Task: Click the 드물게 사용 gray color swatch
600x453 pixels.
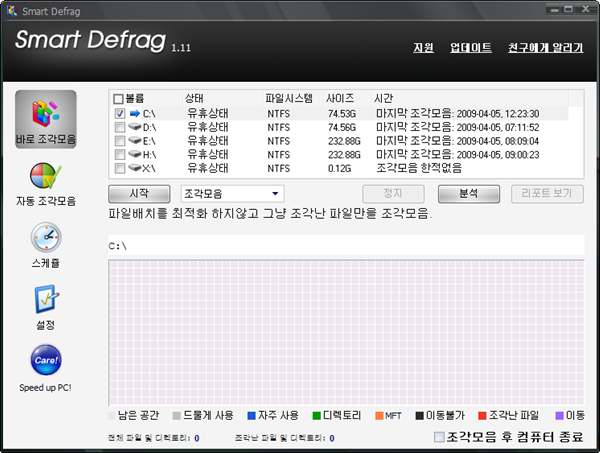Action: point(176,416)
